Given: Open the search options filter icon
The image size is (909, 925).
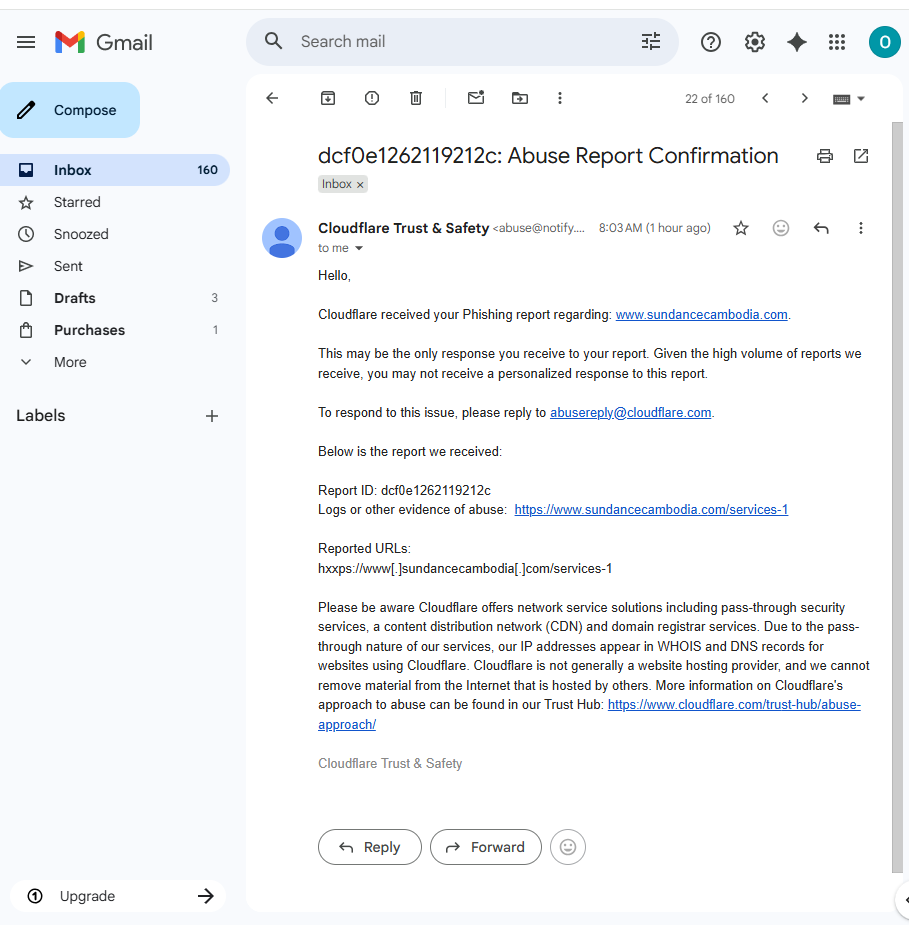Looking at the screenshot, I should (x=651, y=41).
